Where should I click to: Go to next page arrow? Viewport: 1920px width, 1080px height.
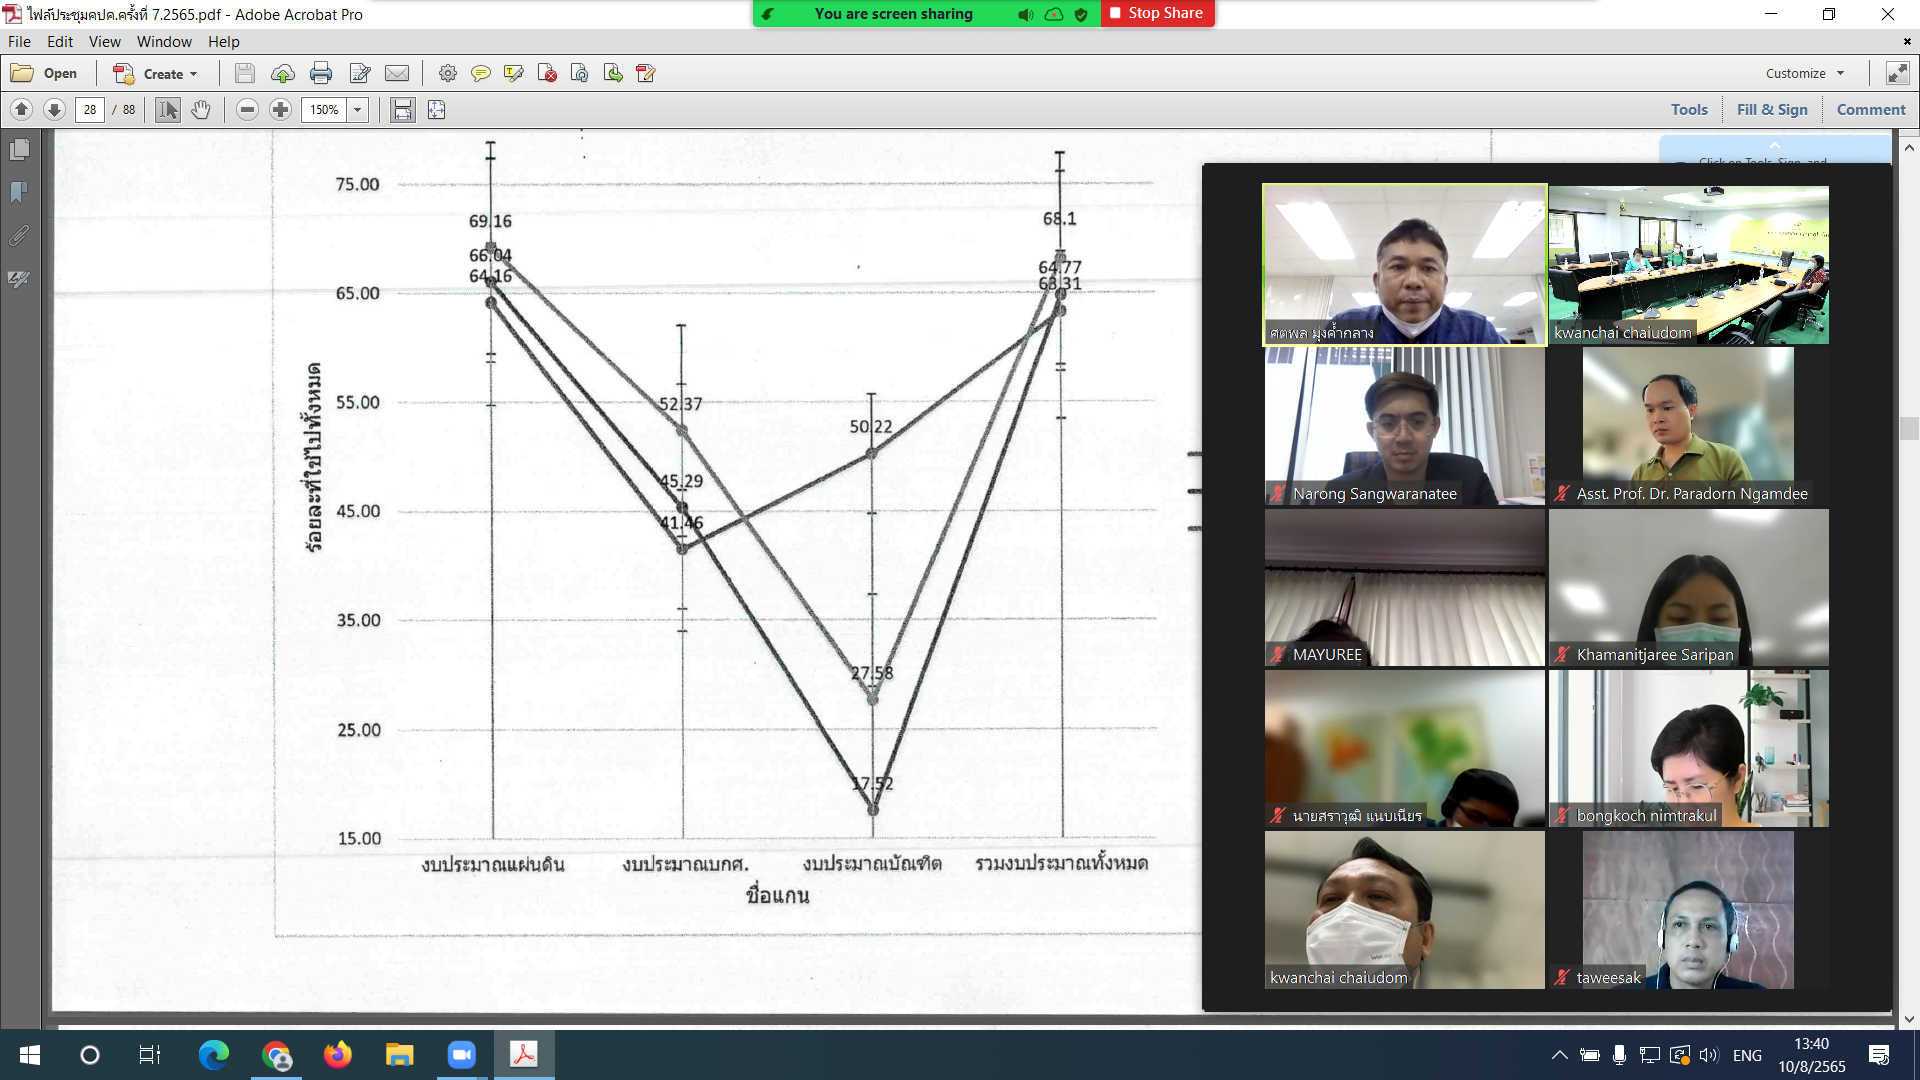click(x=55, y=110)
